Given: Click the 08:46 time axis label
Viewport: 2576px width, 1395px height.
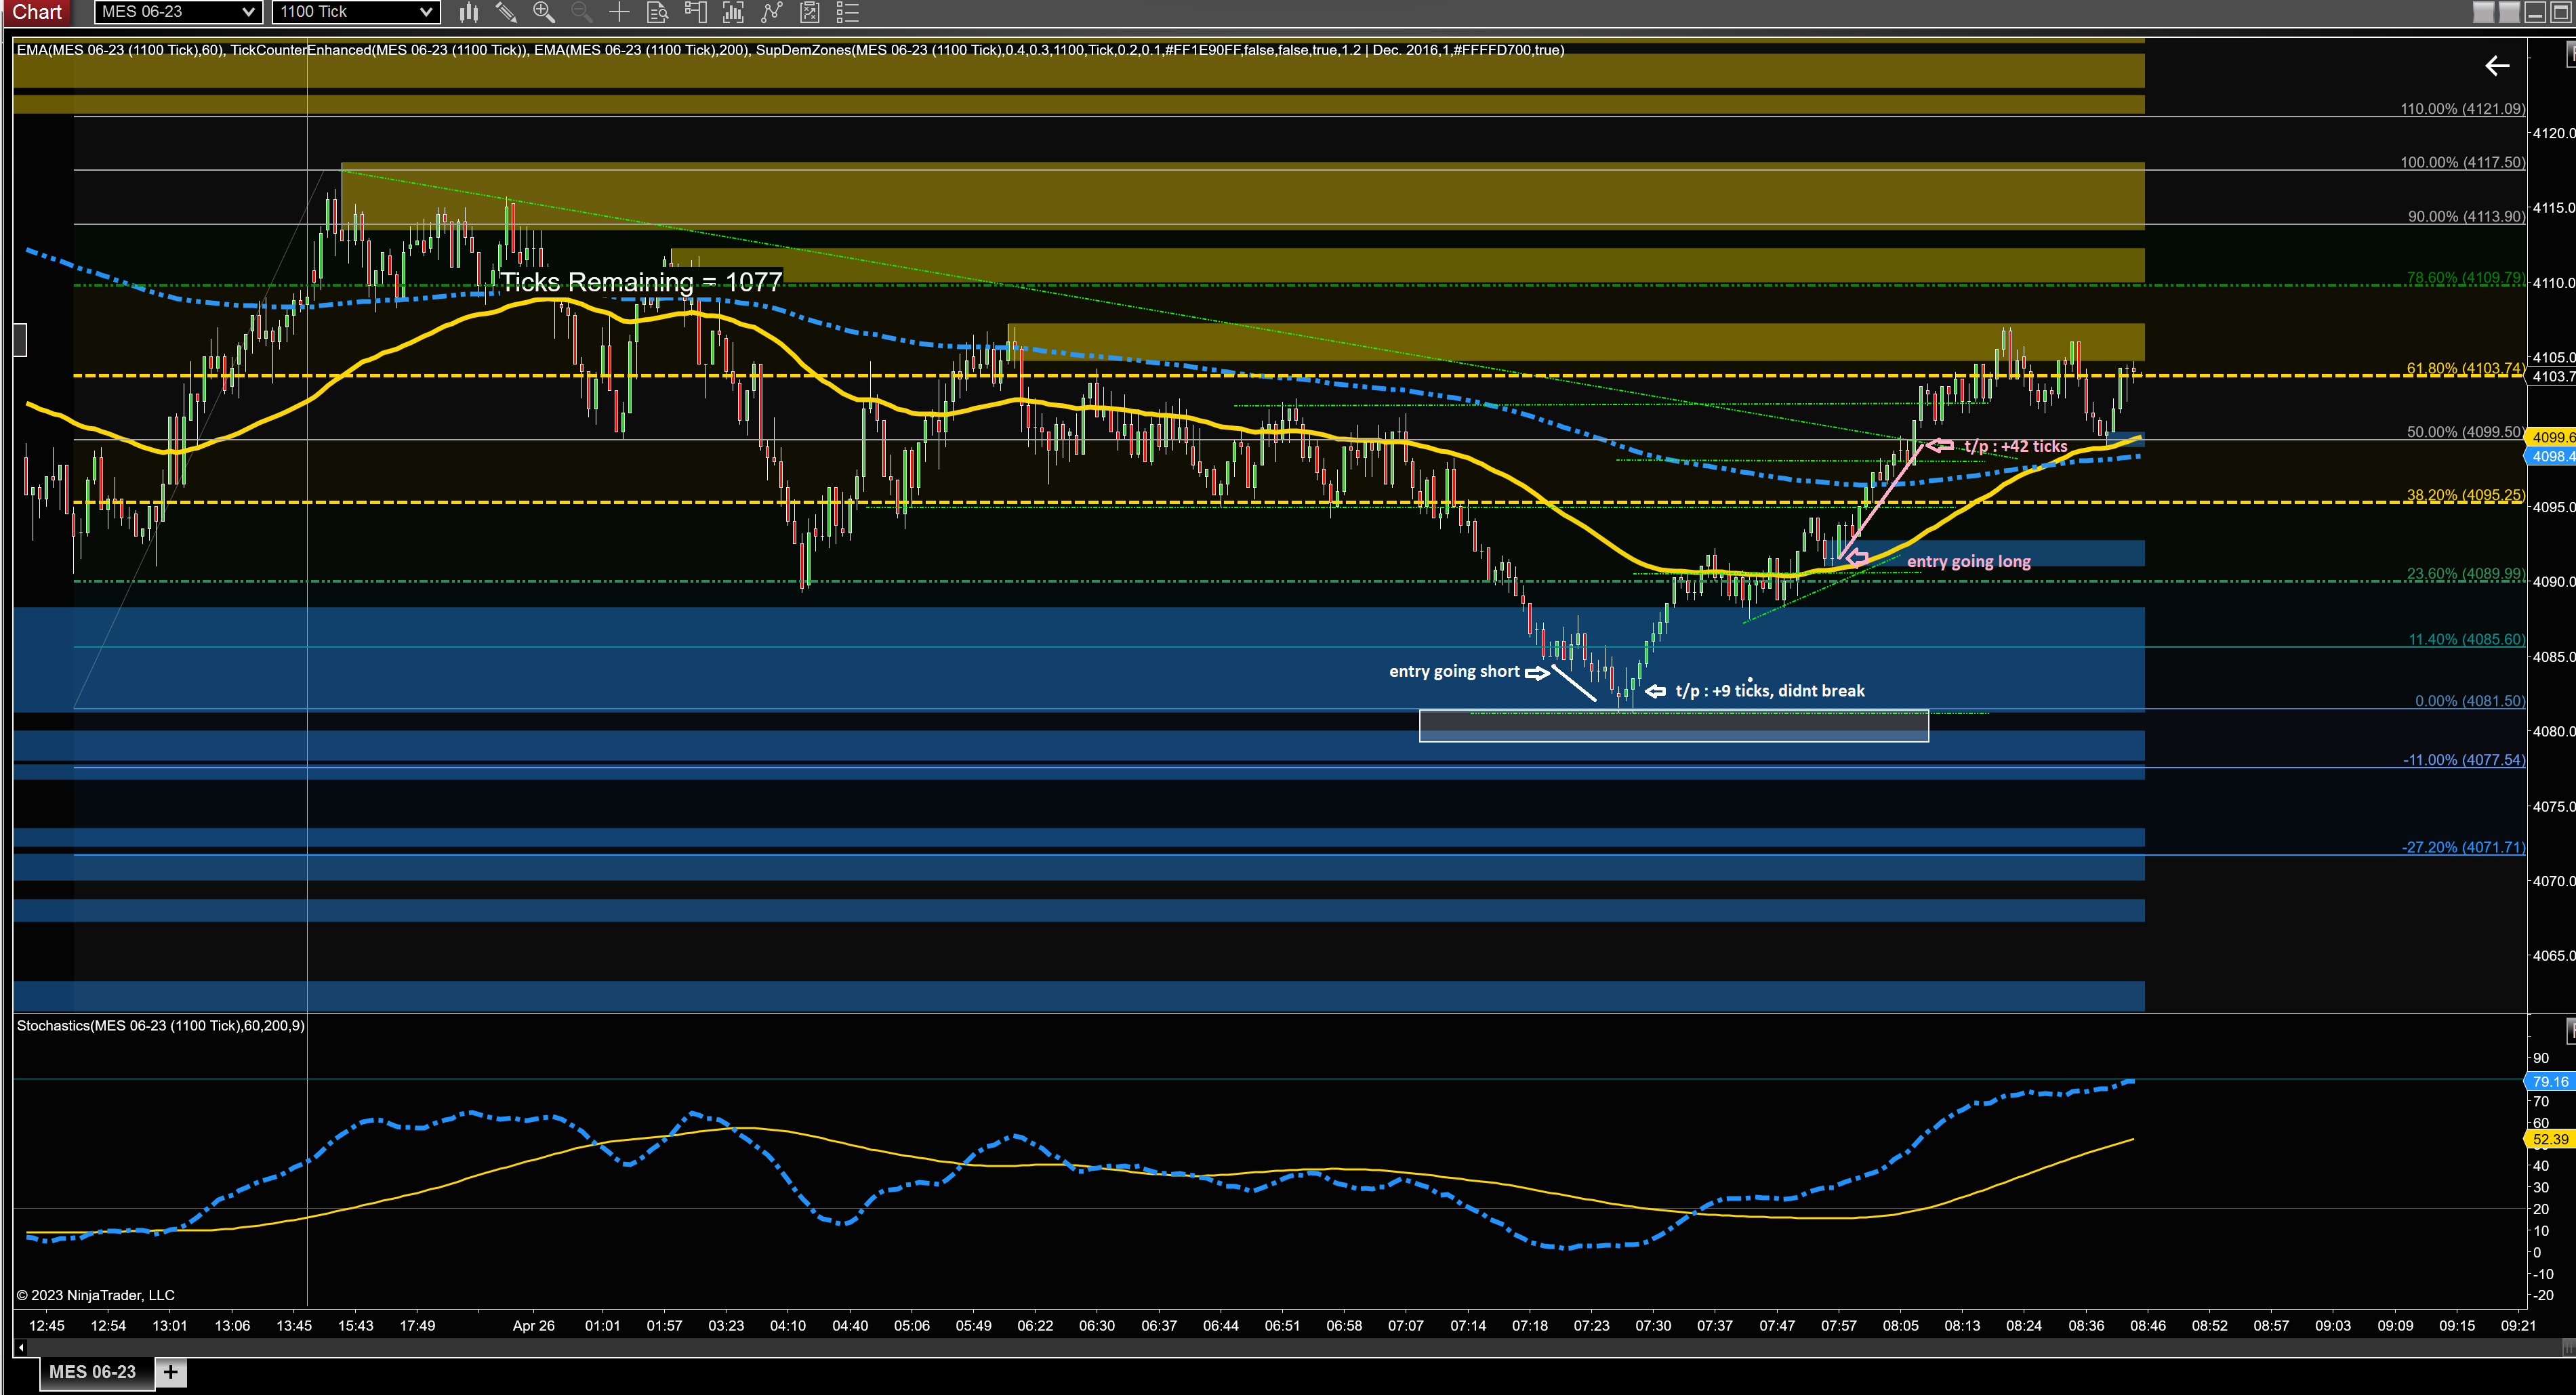Looking at the screenshot, I should [x=2148, y=1326].
